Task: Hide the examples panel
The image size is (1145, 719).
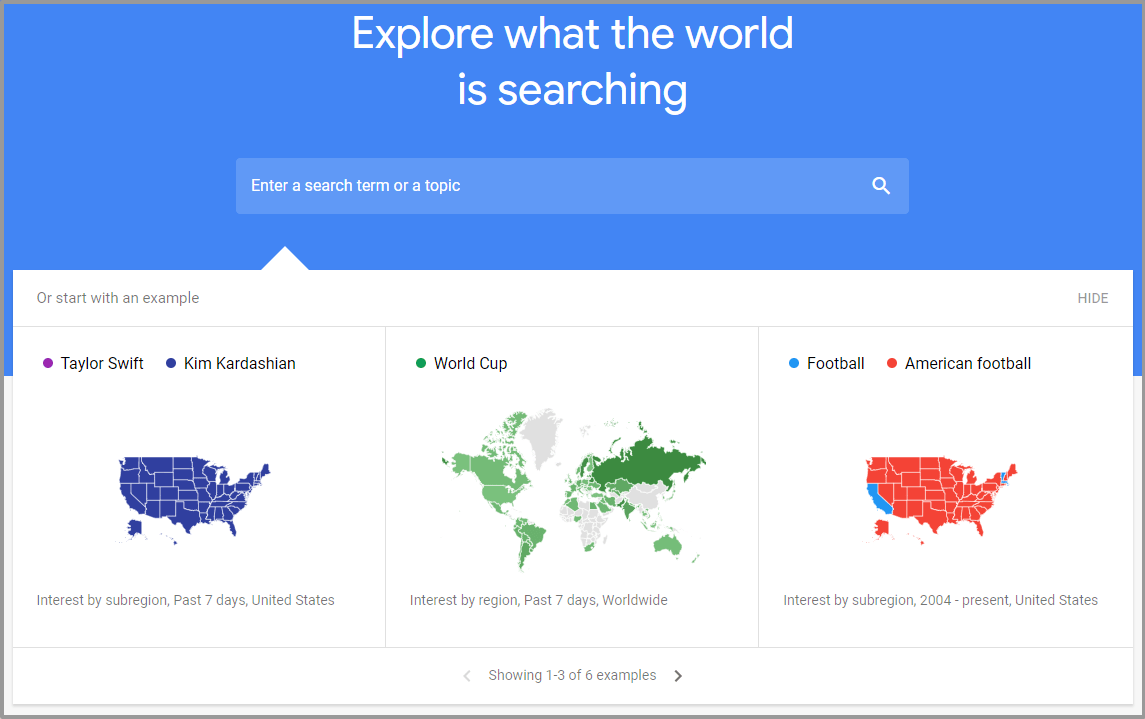Action: coord(1092,298)
